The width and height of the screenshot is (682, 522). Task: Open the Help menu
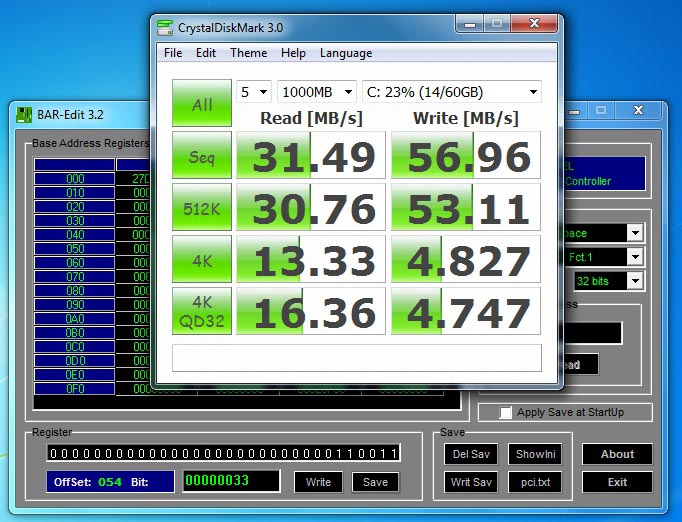(x=293, y=53)
